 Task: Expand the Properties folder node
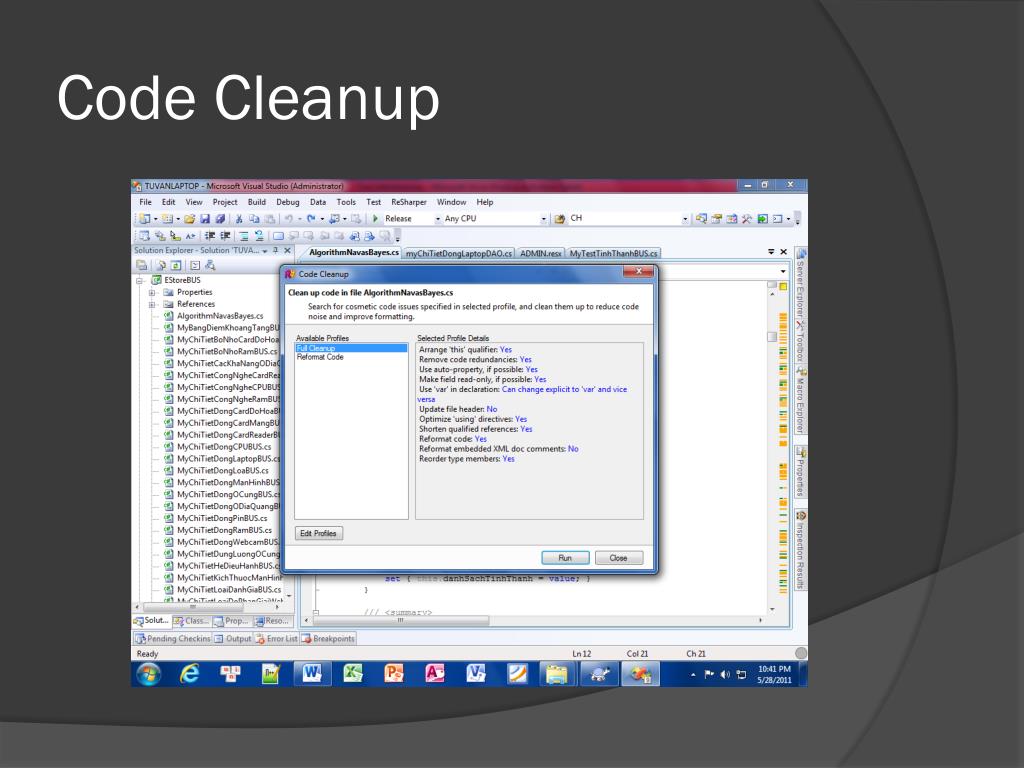152,293
